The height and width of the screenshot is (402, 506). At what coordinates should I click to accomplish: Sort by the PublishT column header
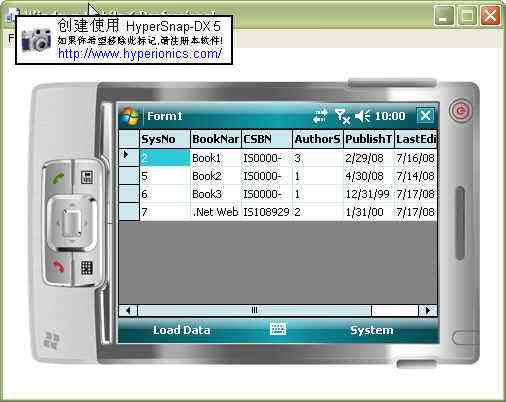369,139
